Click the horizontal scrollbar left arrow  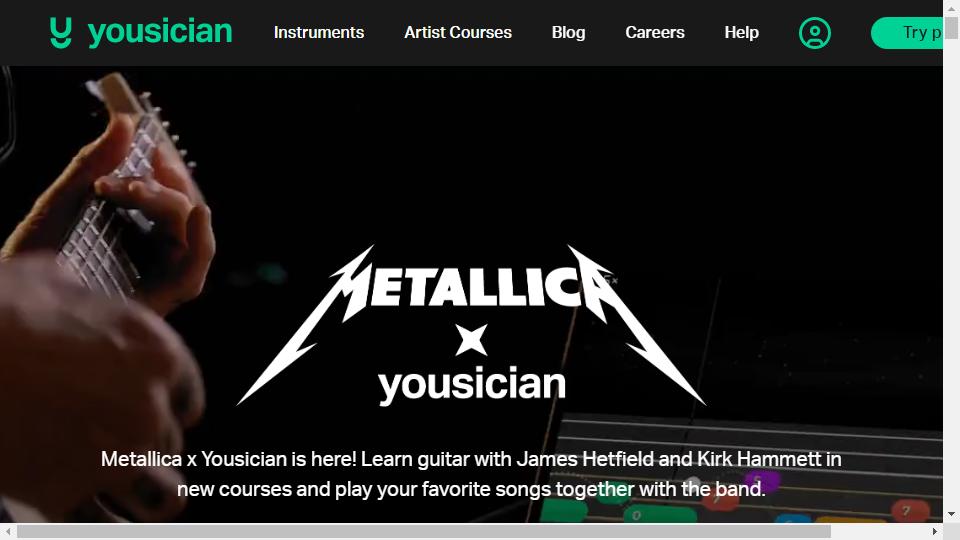click(x=8, y=531)
